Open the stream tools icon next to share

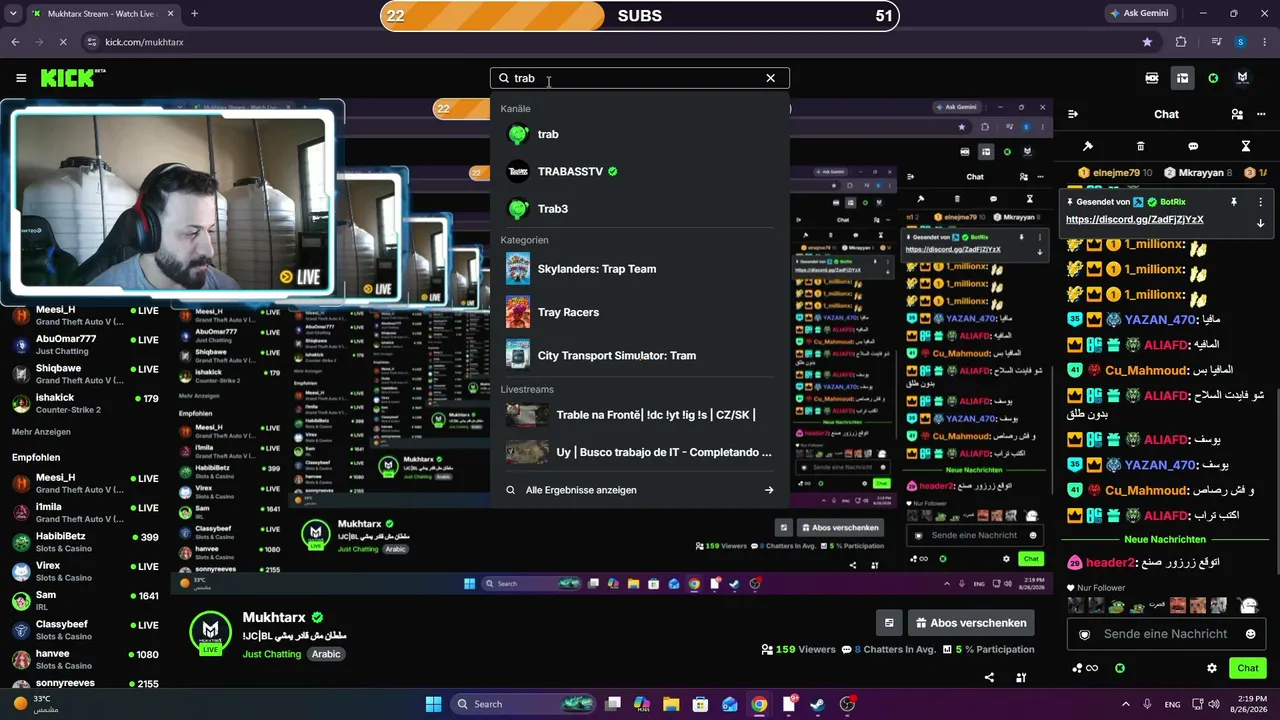[1021, 677]
